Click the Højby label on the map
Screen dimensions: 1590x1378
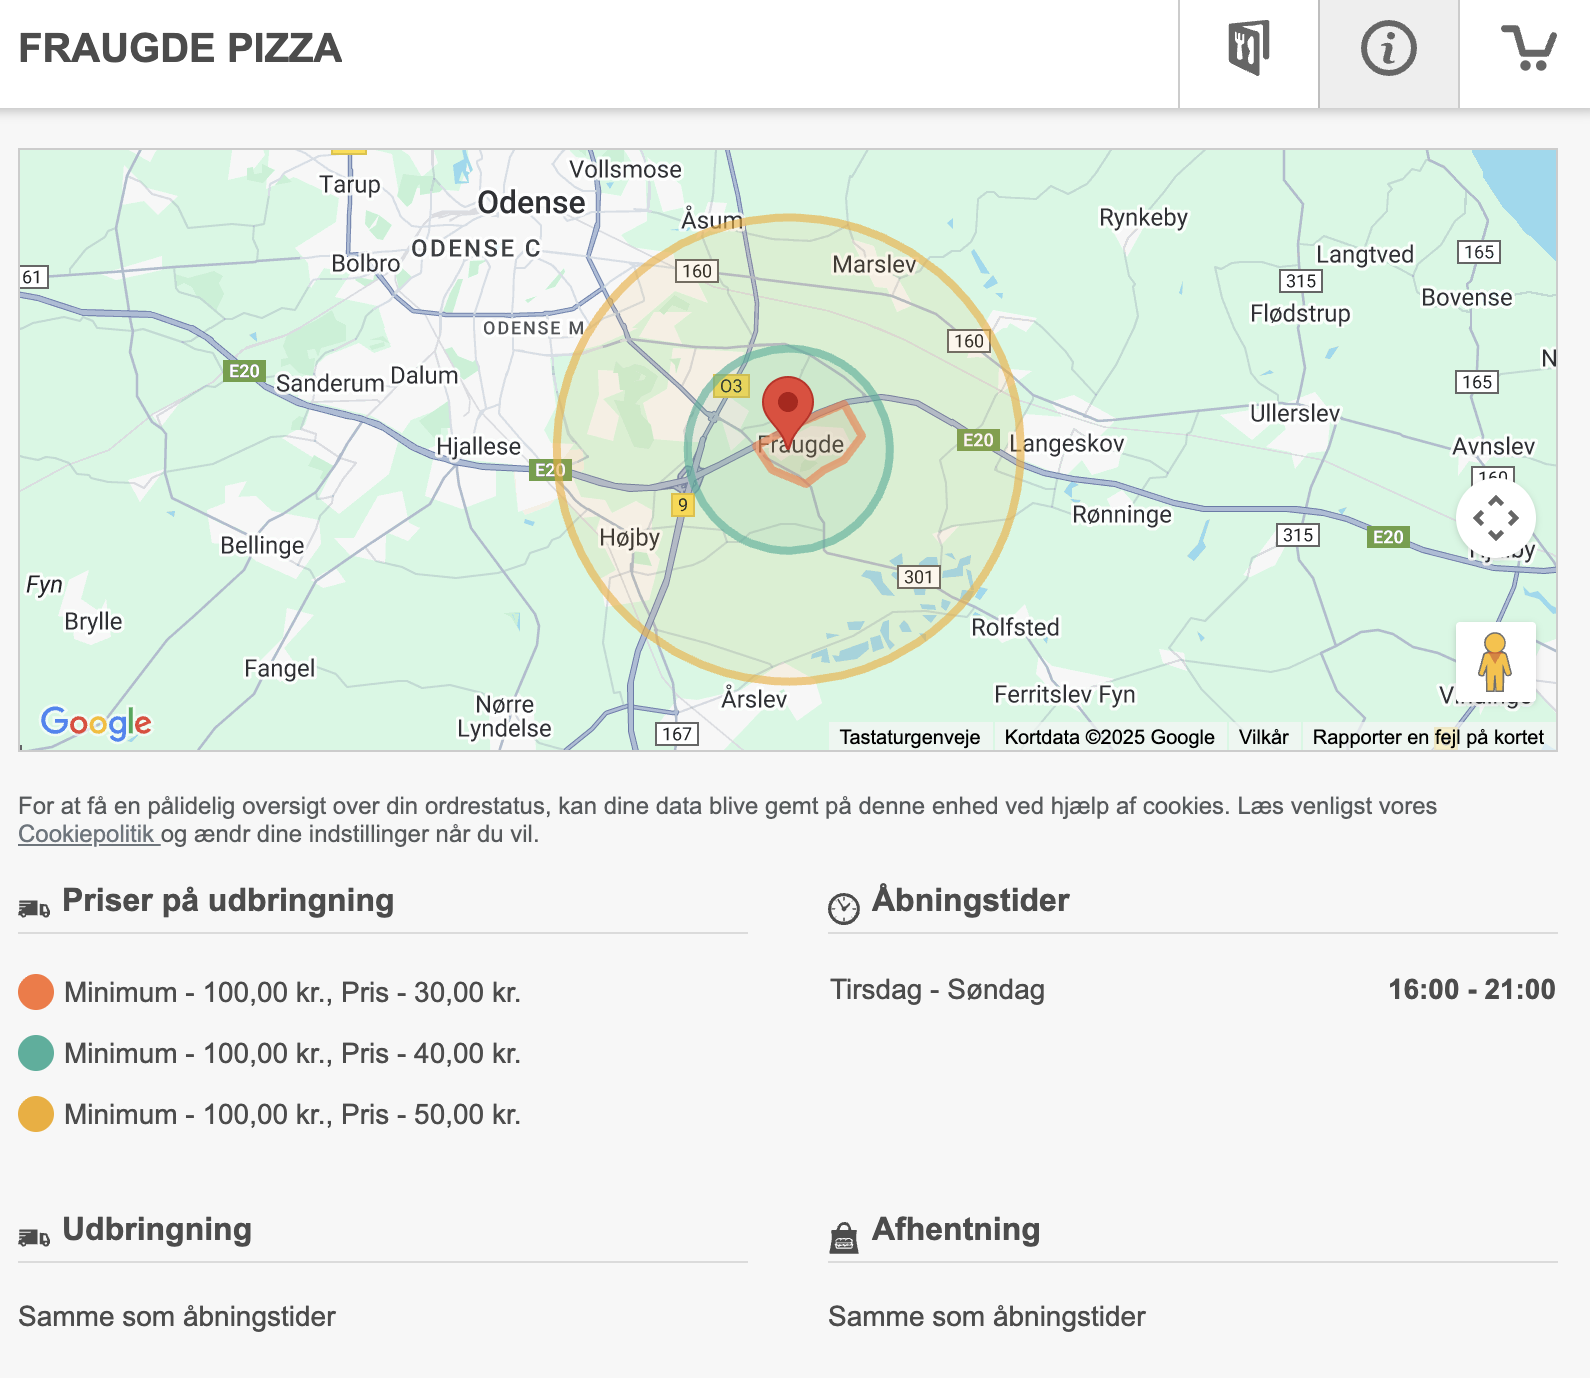(629, 538)
